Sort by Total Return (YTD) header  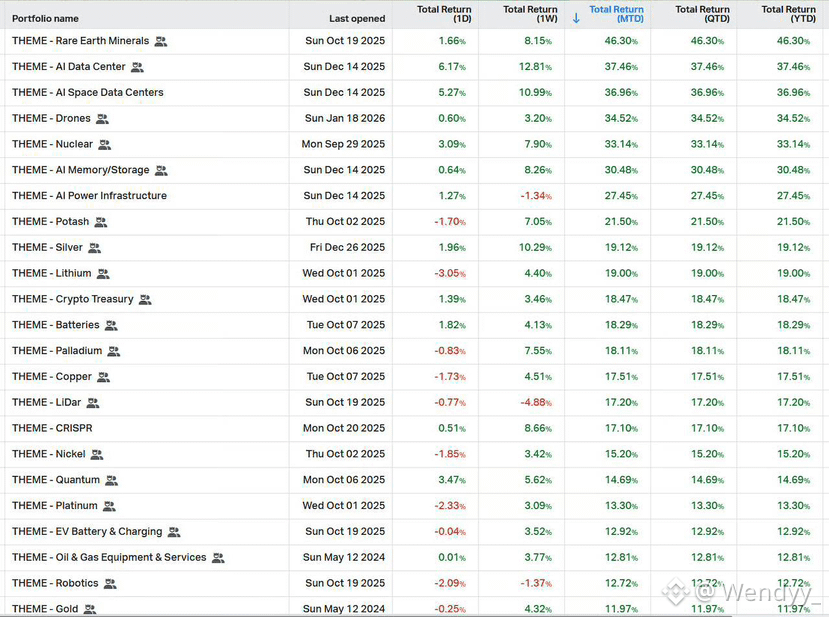(x=789, y=14)
